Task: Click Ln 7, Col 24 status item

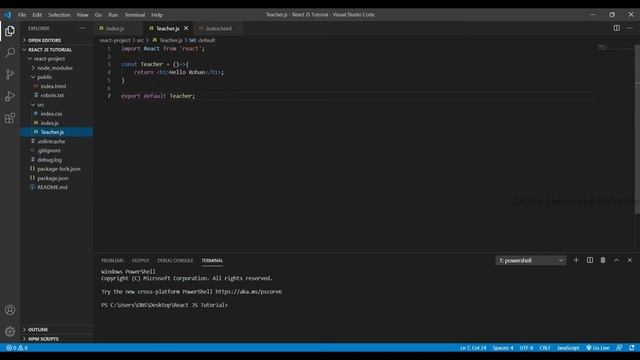Action: point(473,348)
